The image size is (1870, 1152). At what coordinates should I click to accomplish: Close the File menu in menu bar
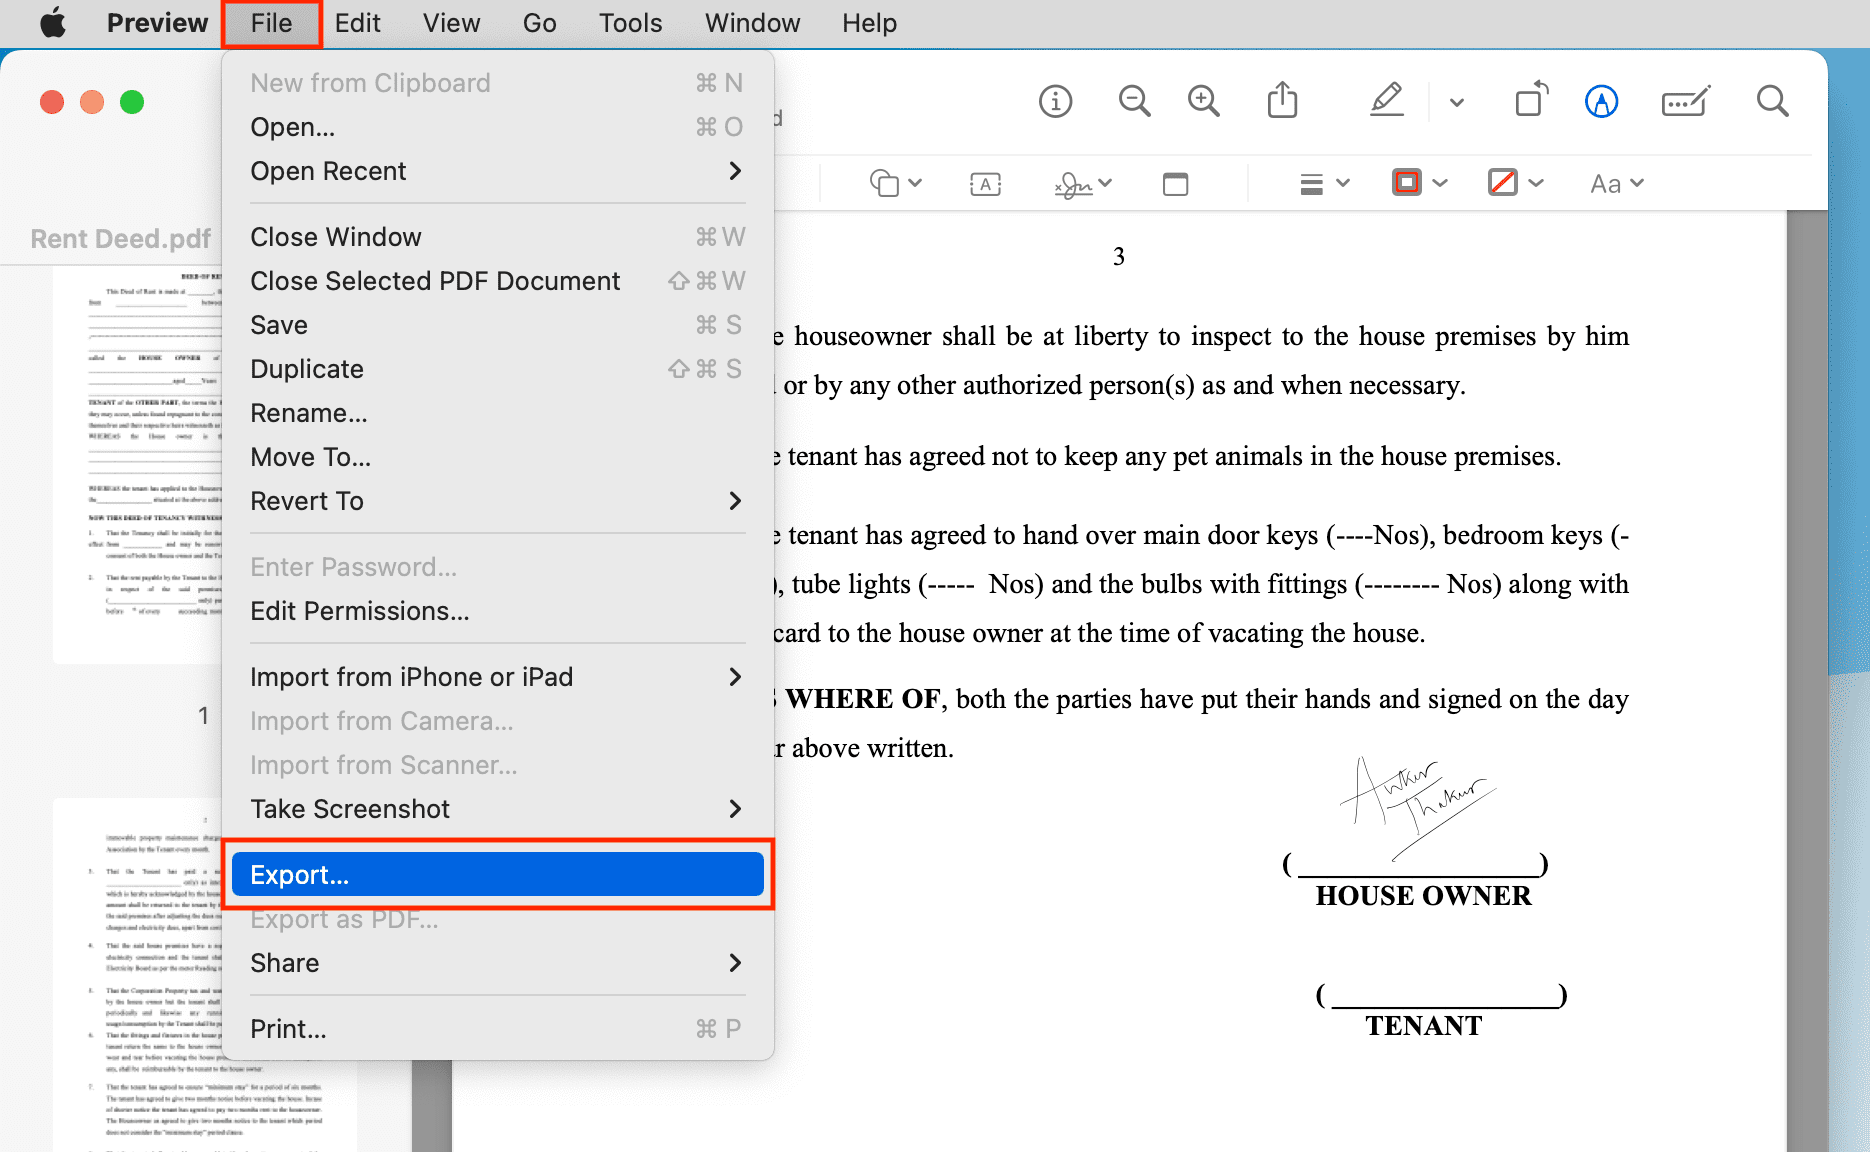pos(271,23)
